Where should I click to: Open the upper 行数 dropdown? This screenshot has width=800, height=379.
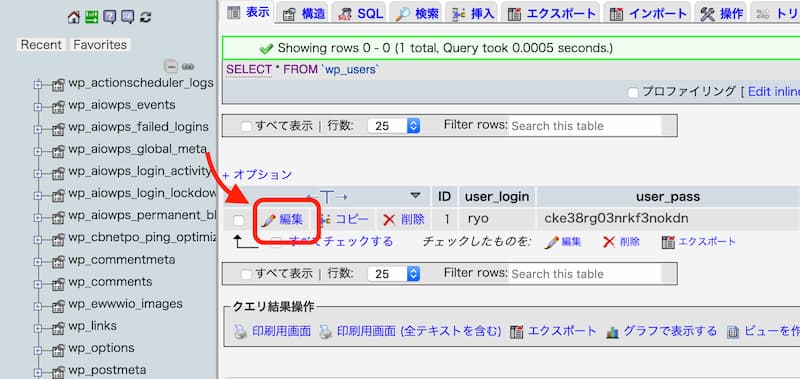click(393, 126)
